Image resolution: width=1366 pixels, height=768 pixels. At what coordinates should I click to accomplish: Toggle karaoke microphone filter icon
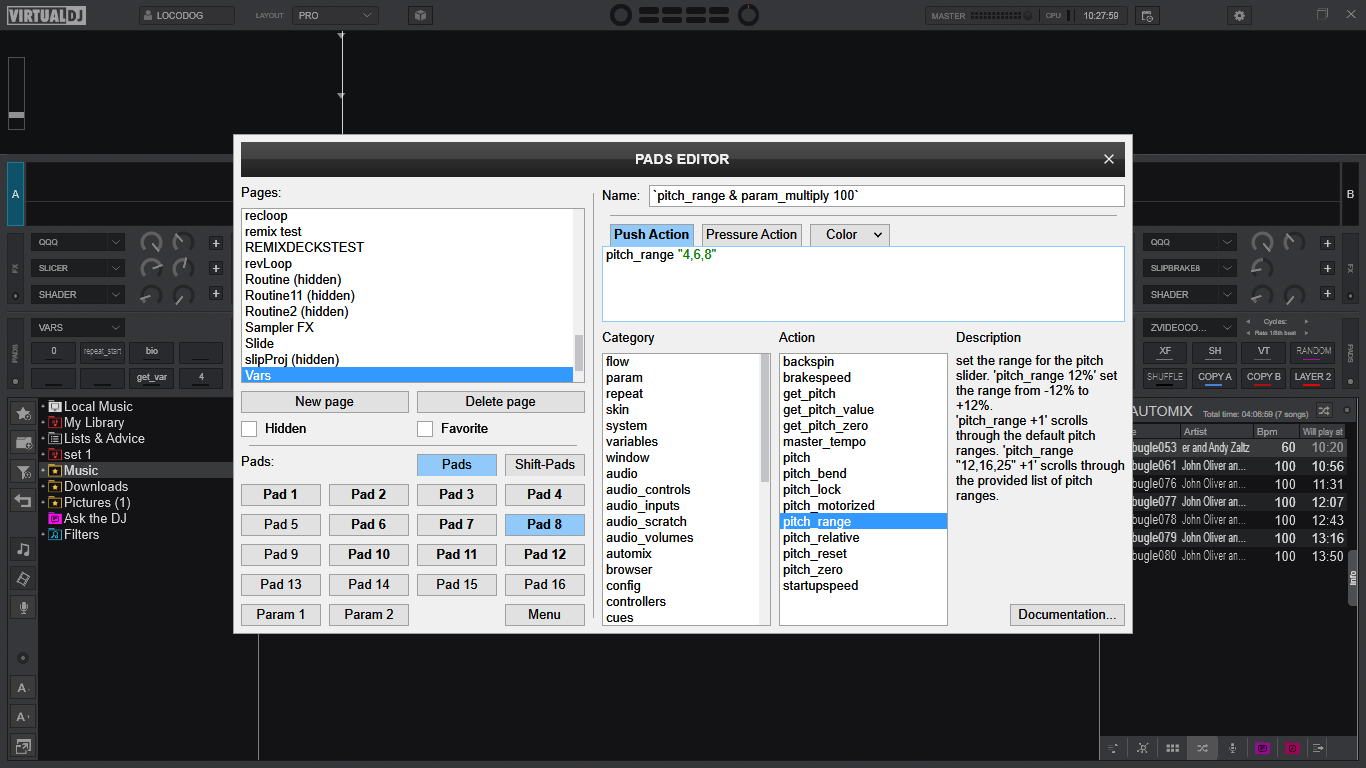[23, 607]
